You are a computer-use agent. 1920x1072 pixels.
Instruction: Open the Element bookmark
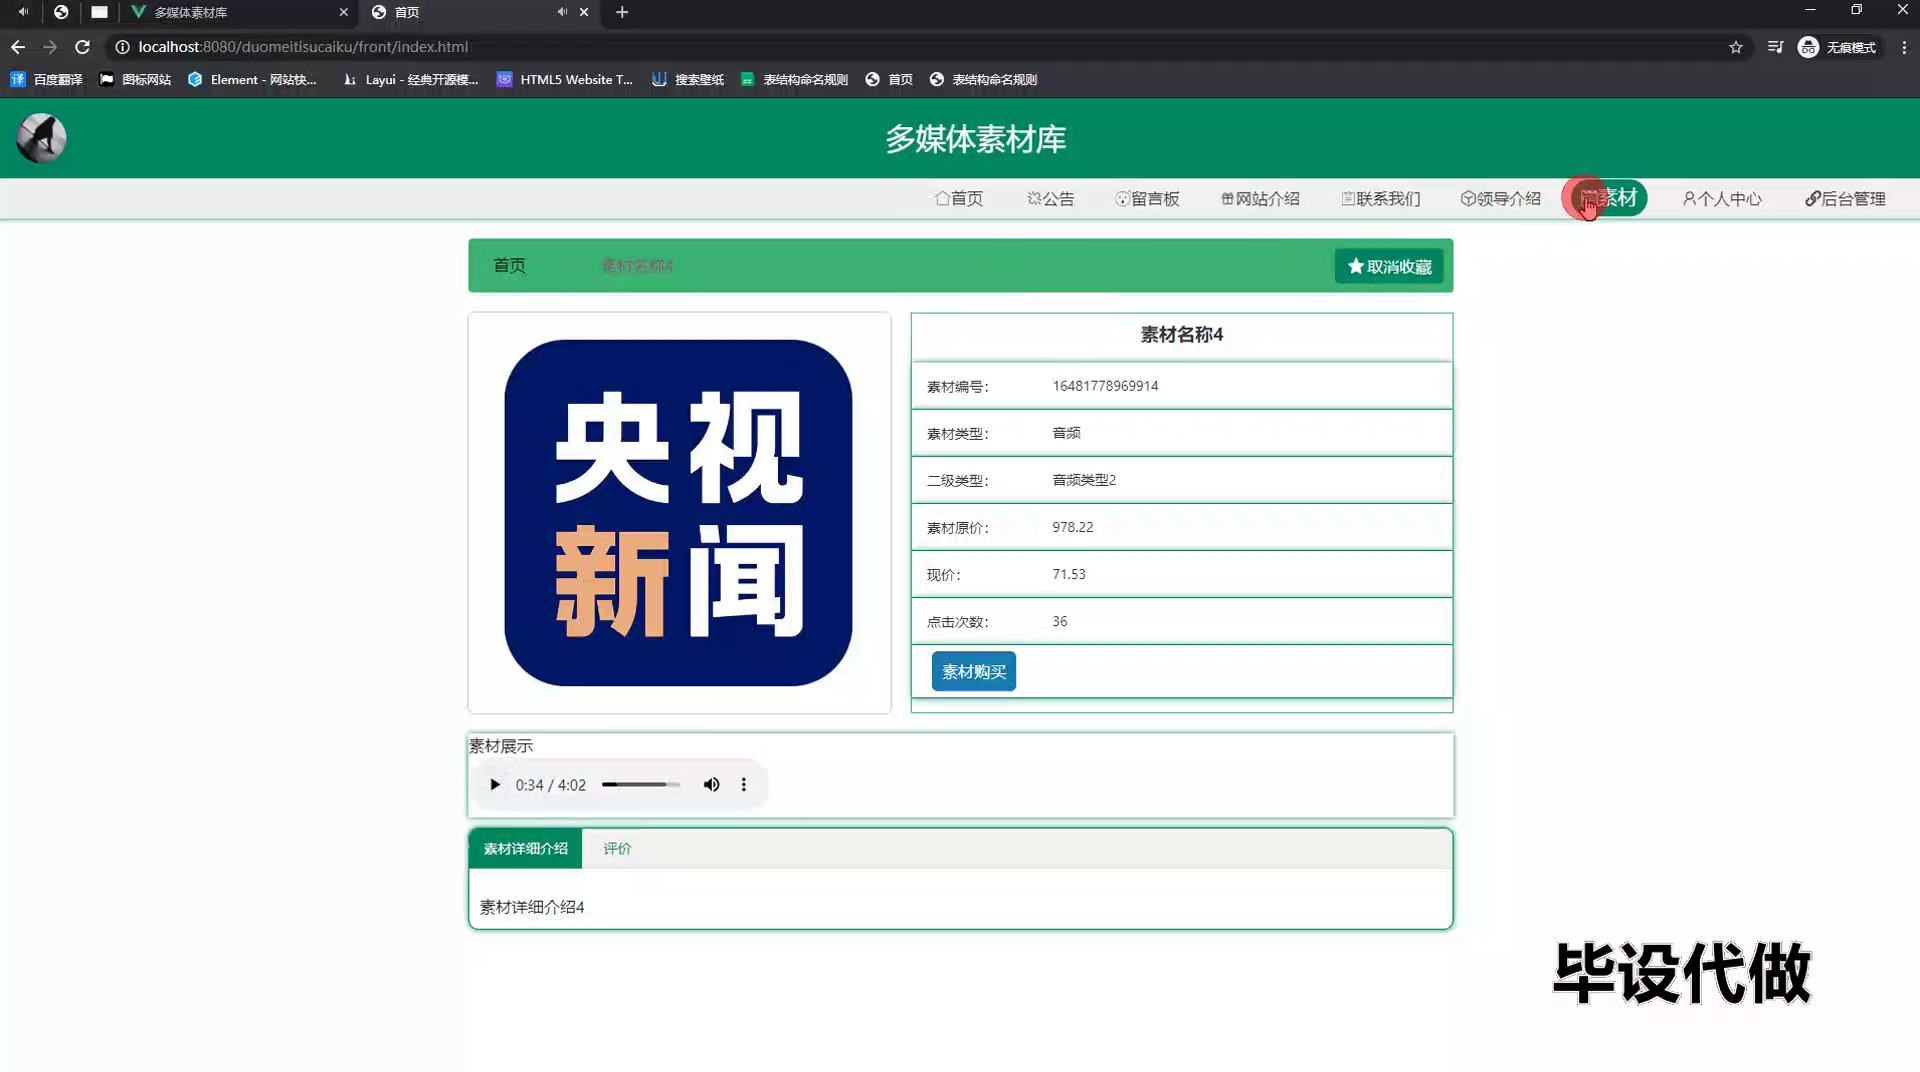(252, 80)
